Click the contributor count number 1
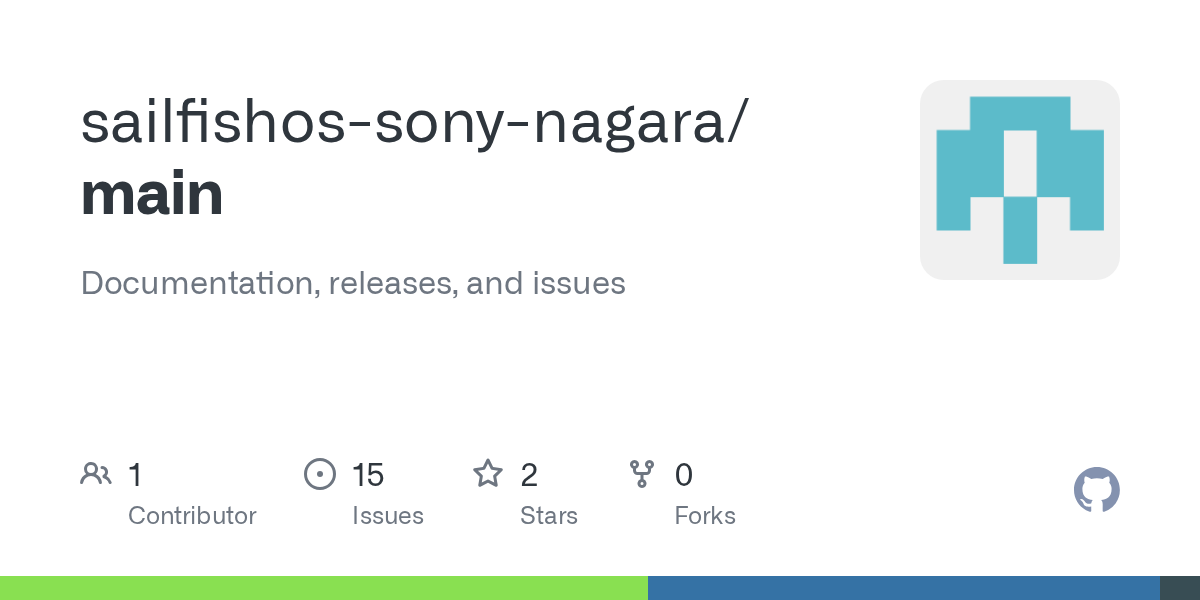This screenshot has height=600, width=1200. 135,475
